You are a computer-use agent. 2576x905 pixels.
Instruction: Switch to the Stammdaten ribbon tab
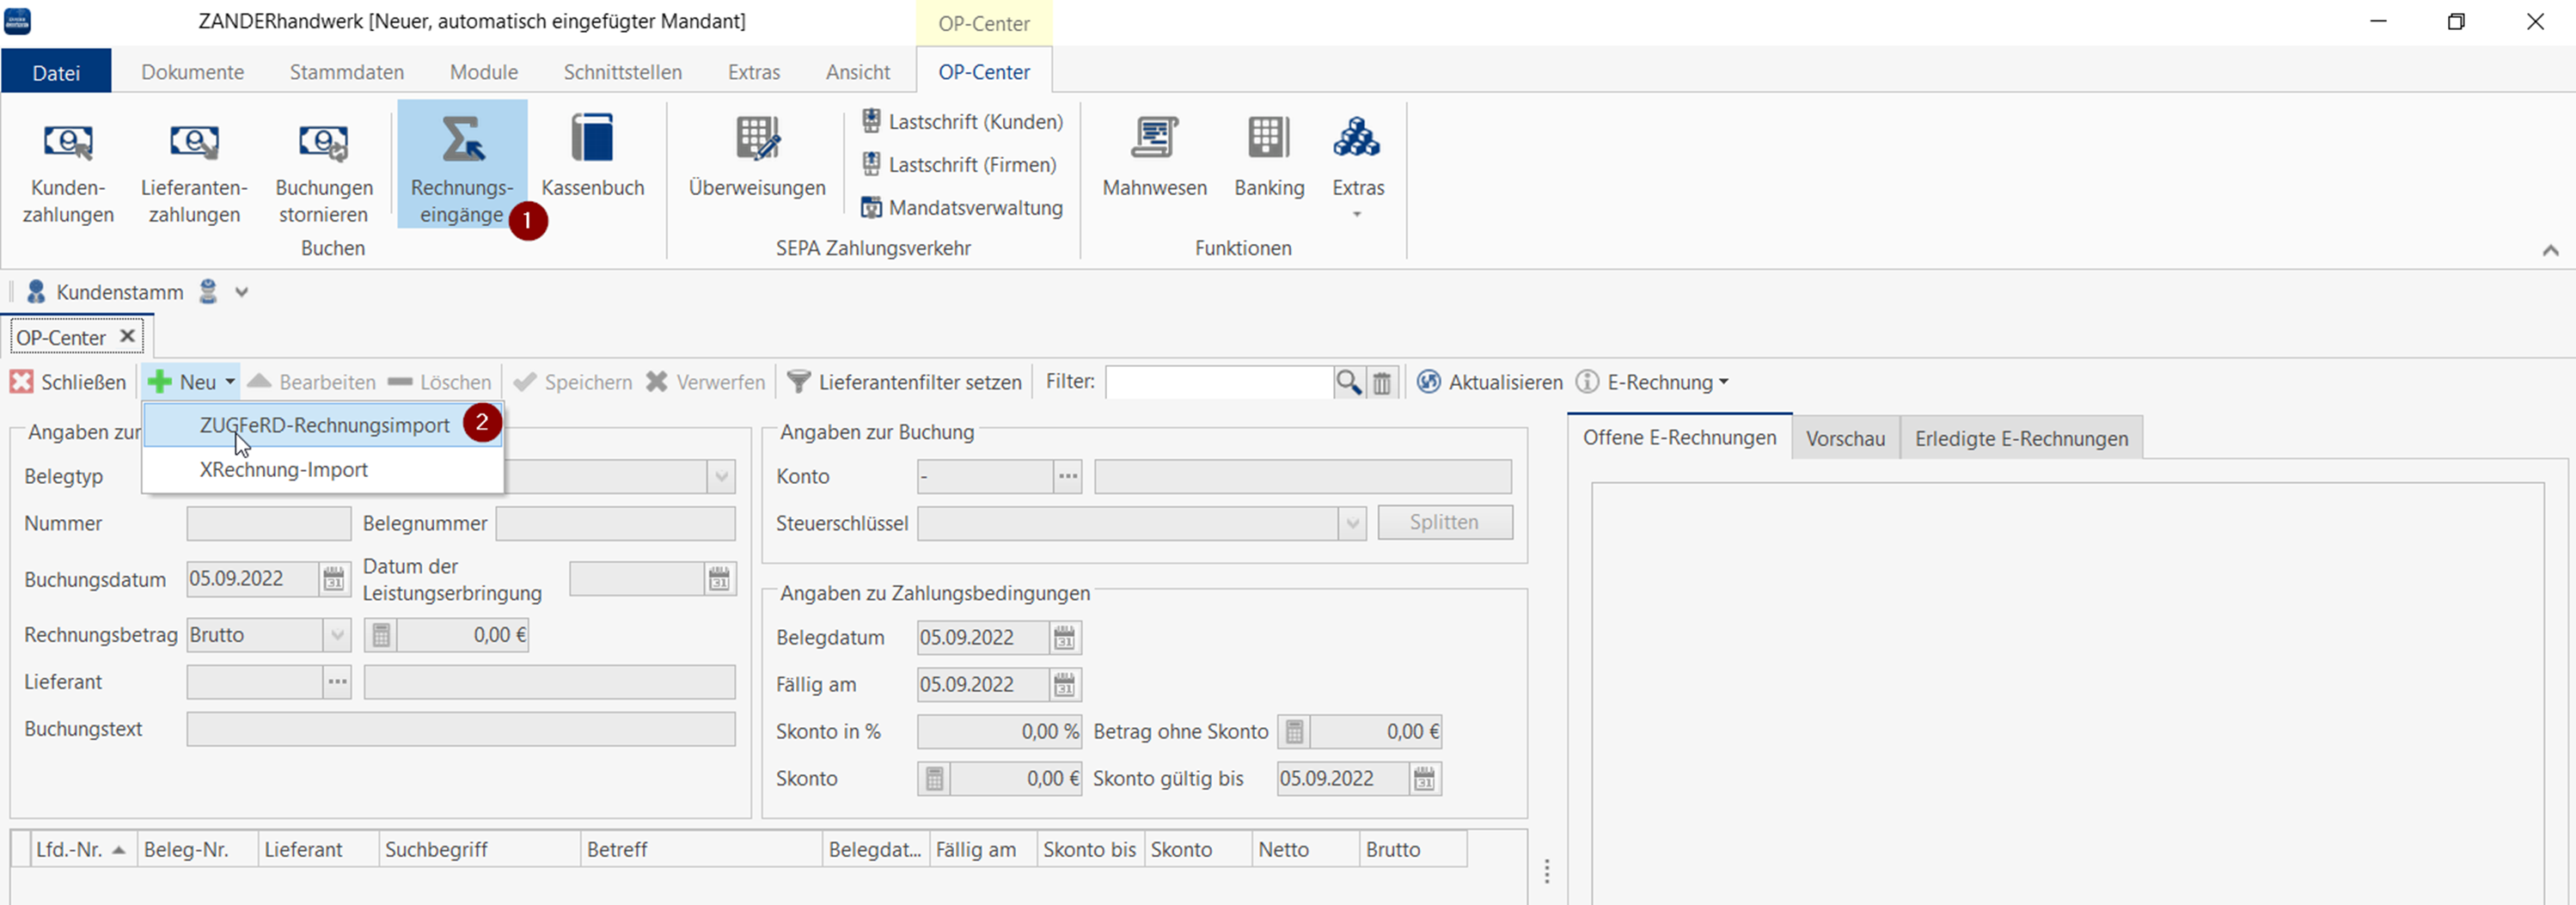[347, 72]
